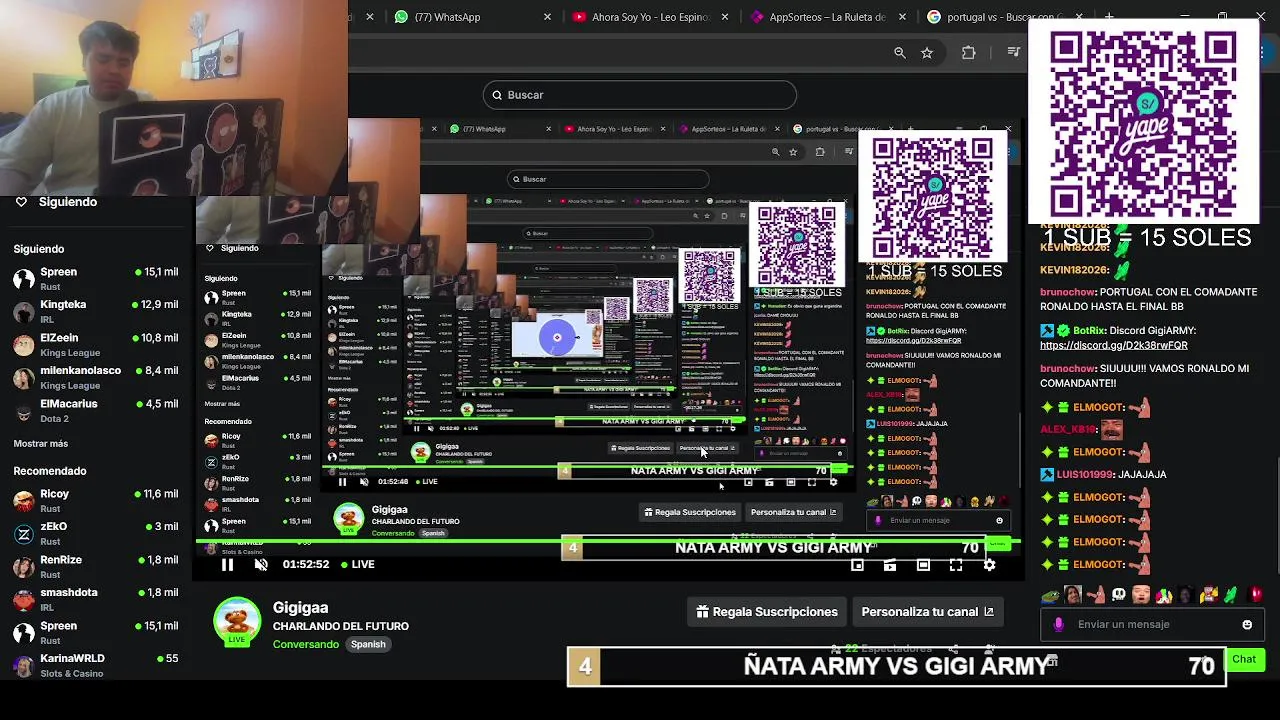Open ElMacarius Dota 2 channel

point(96,410)
